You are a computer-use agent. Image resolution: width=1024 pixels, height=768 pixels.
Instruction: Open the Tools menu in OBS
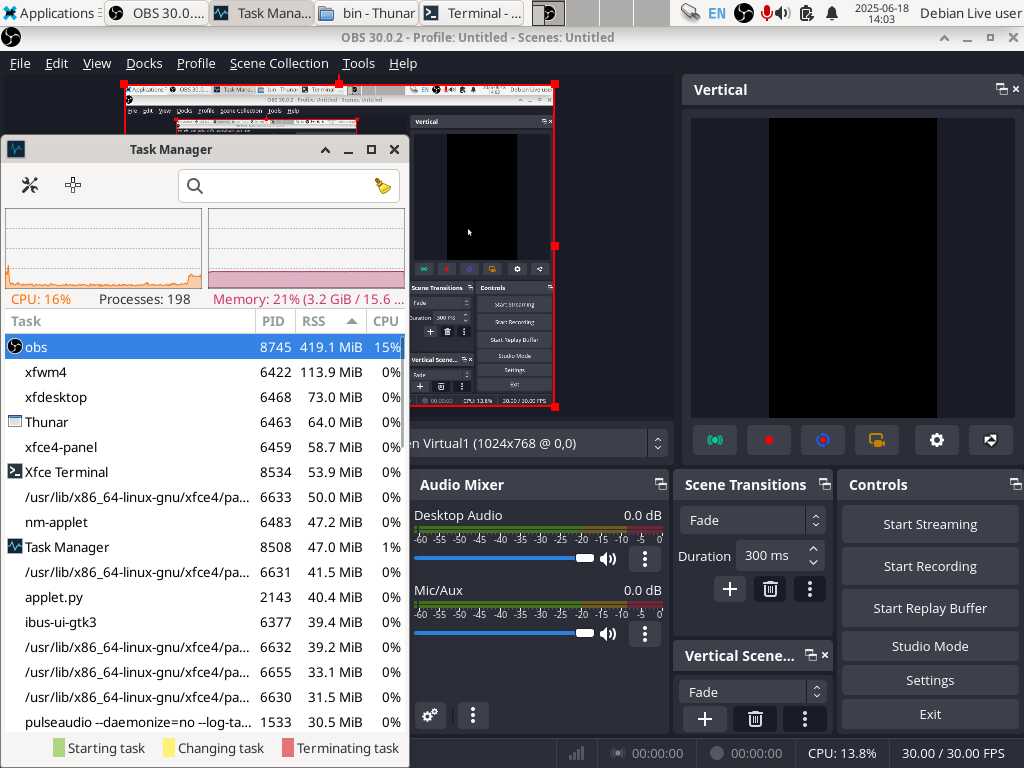pyautogui.click(x=359, y=63)
